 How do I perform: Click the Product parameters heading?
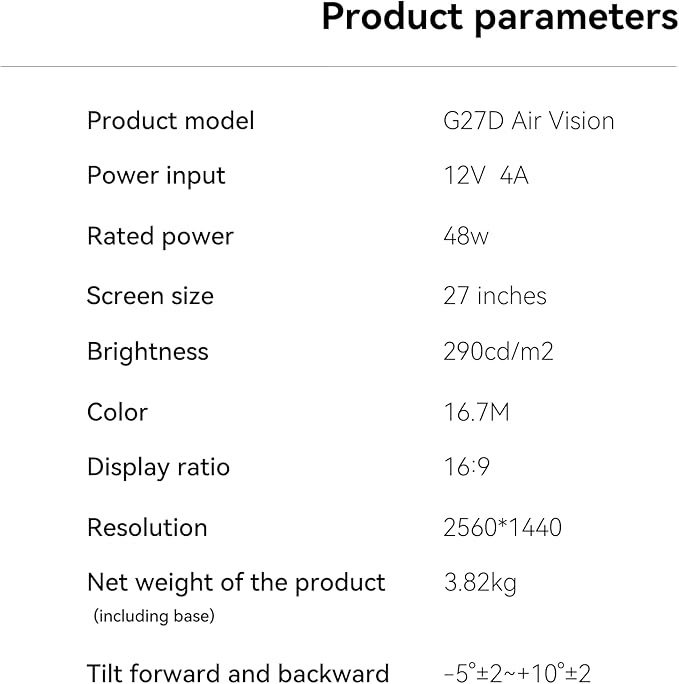[499, 19]
